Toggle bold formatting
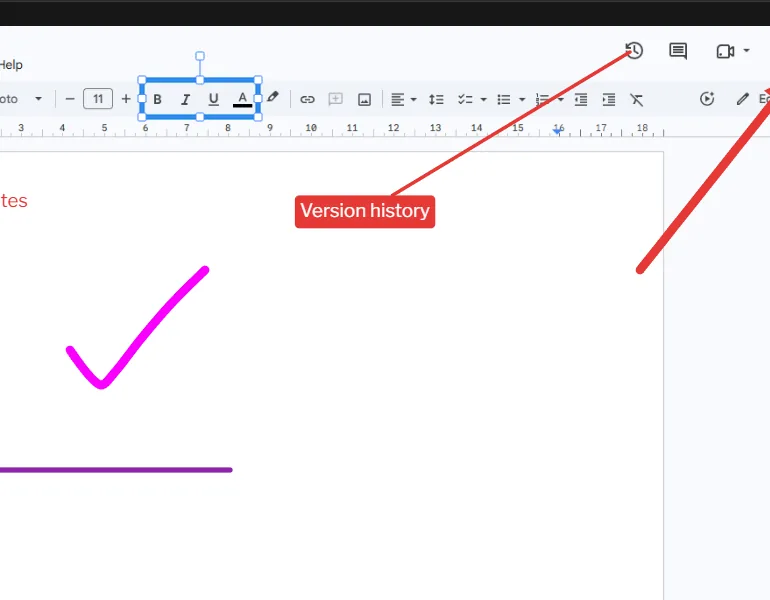 (x=157, y=100)
